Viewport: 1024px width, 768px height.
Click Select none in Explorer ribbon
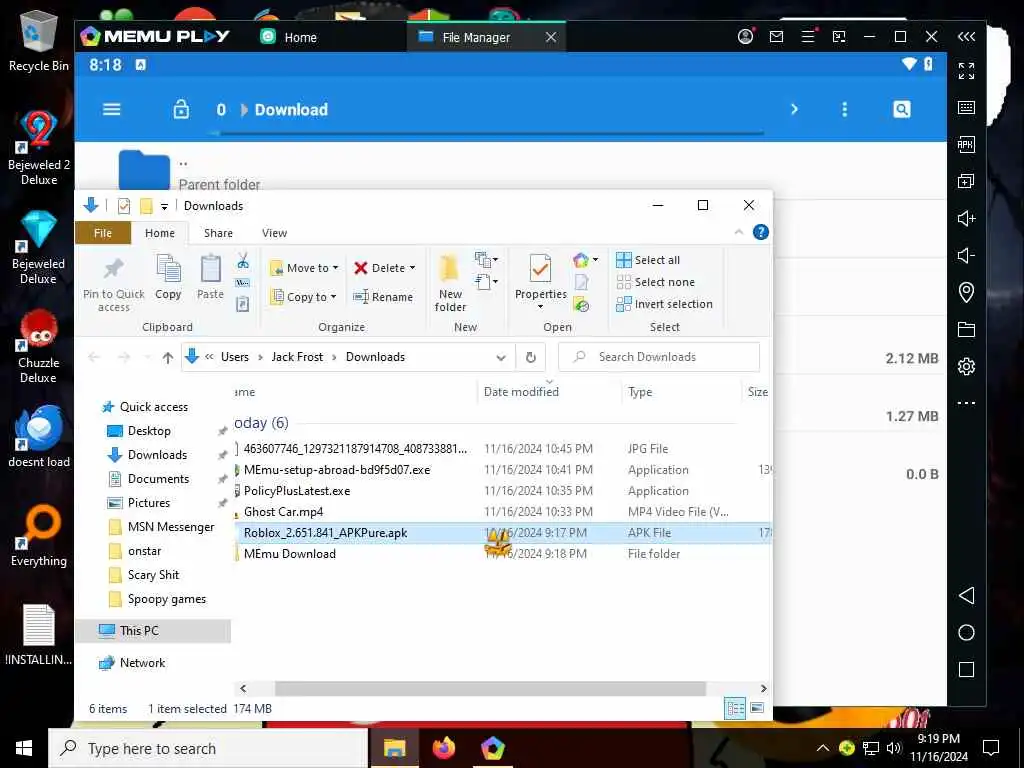(x=656, y=282)
